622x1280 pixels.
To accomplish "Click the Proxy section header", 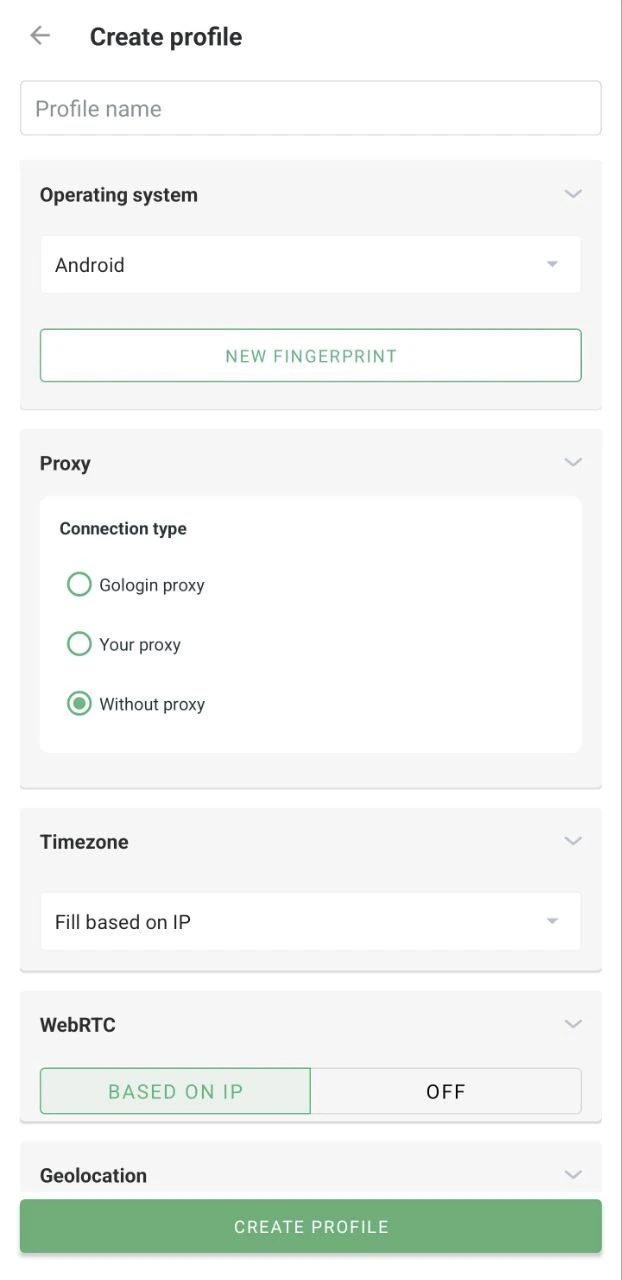I will [x=64, y=462].
